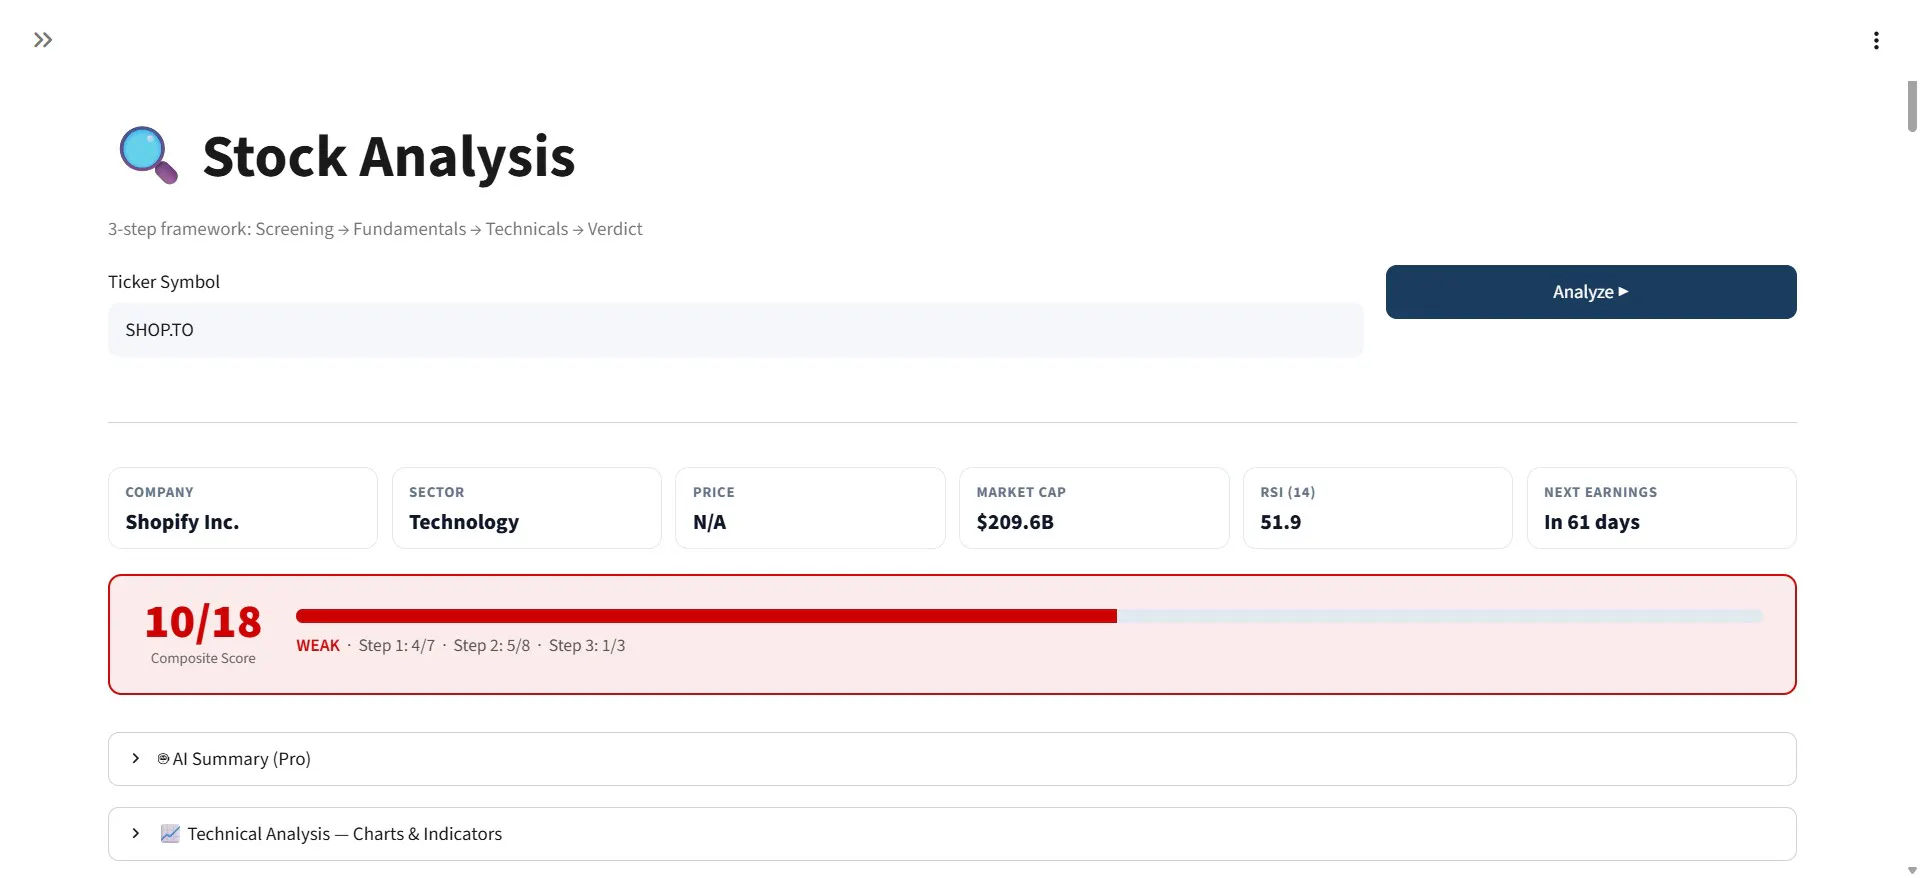Click the "Step 2: 5/8" score
This screenshot has width=1920, height=878.
pyautogui.click(x=492, y=646)
